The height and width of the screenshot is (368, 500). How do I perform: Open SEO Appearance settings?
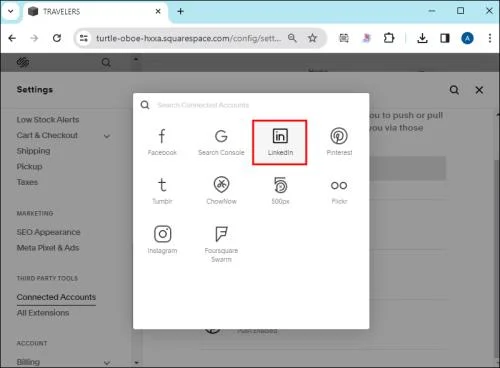click(x=48, y=232)
